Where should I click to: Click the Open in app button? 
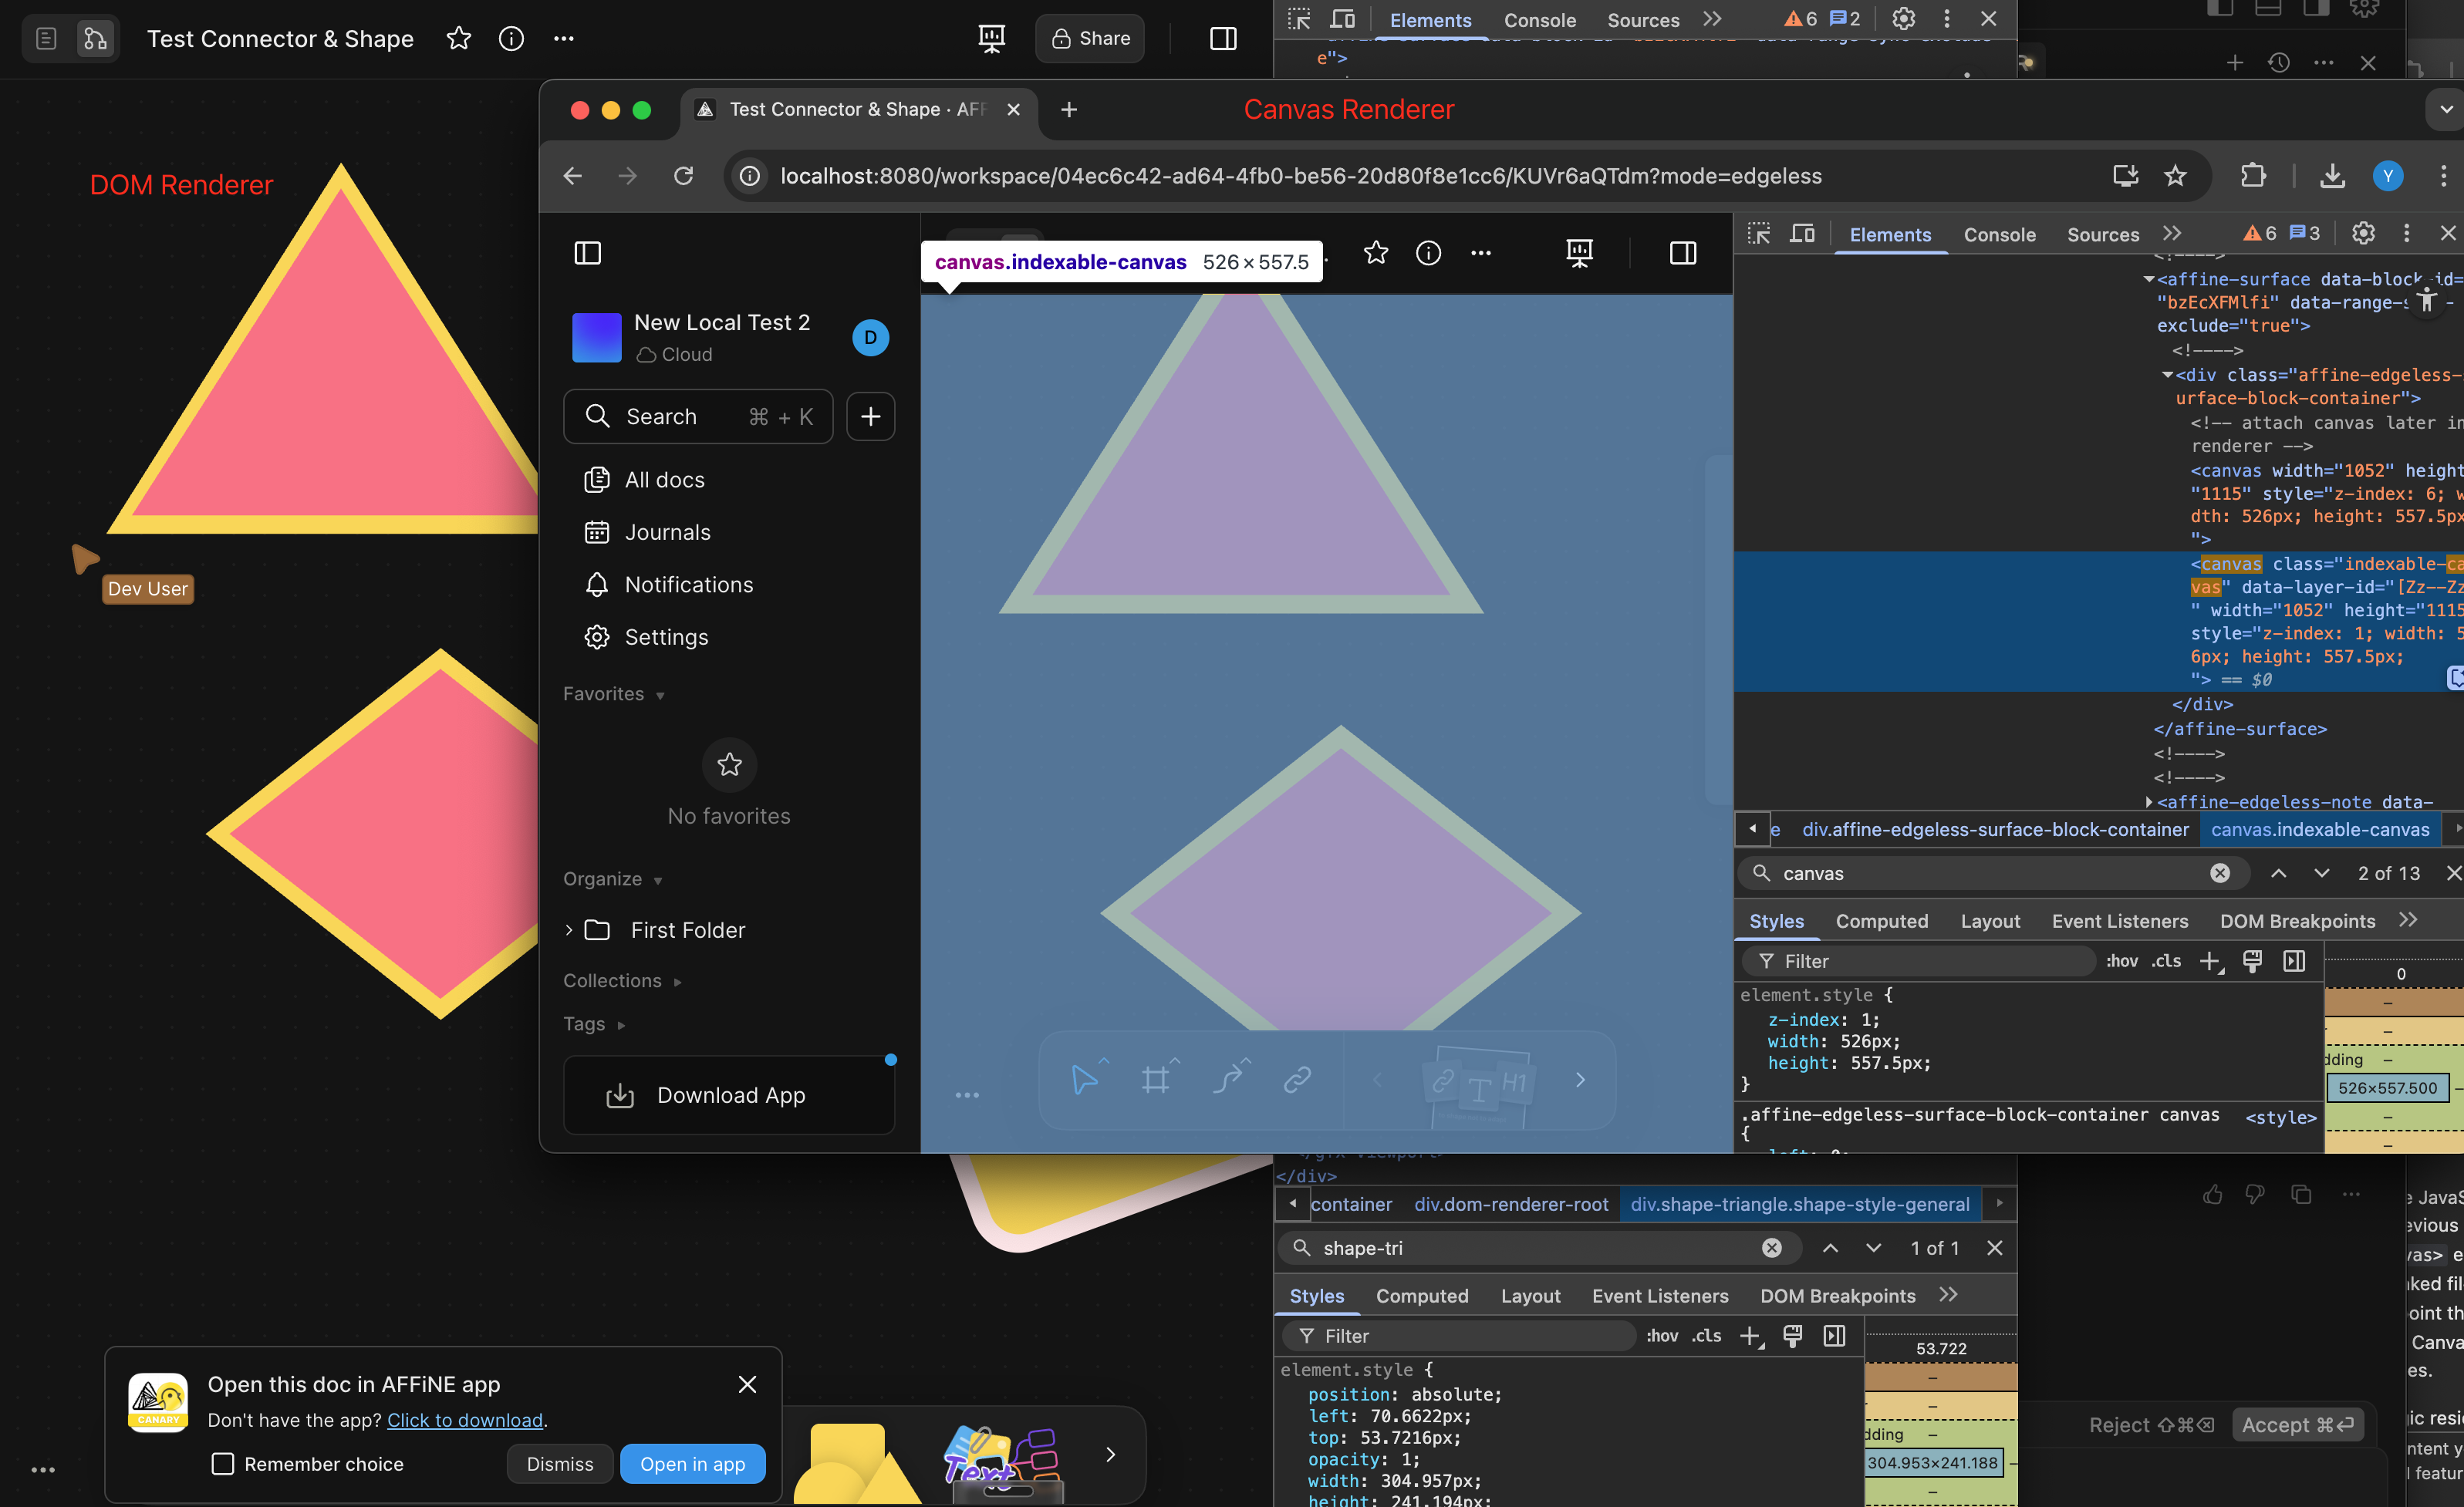pos(692,1463)
